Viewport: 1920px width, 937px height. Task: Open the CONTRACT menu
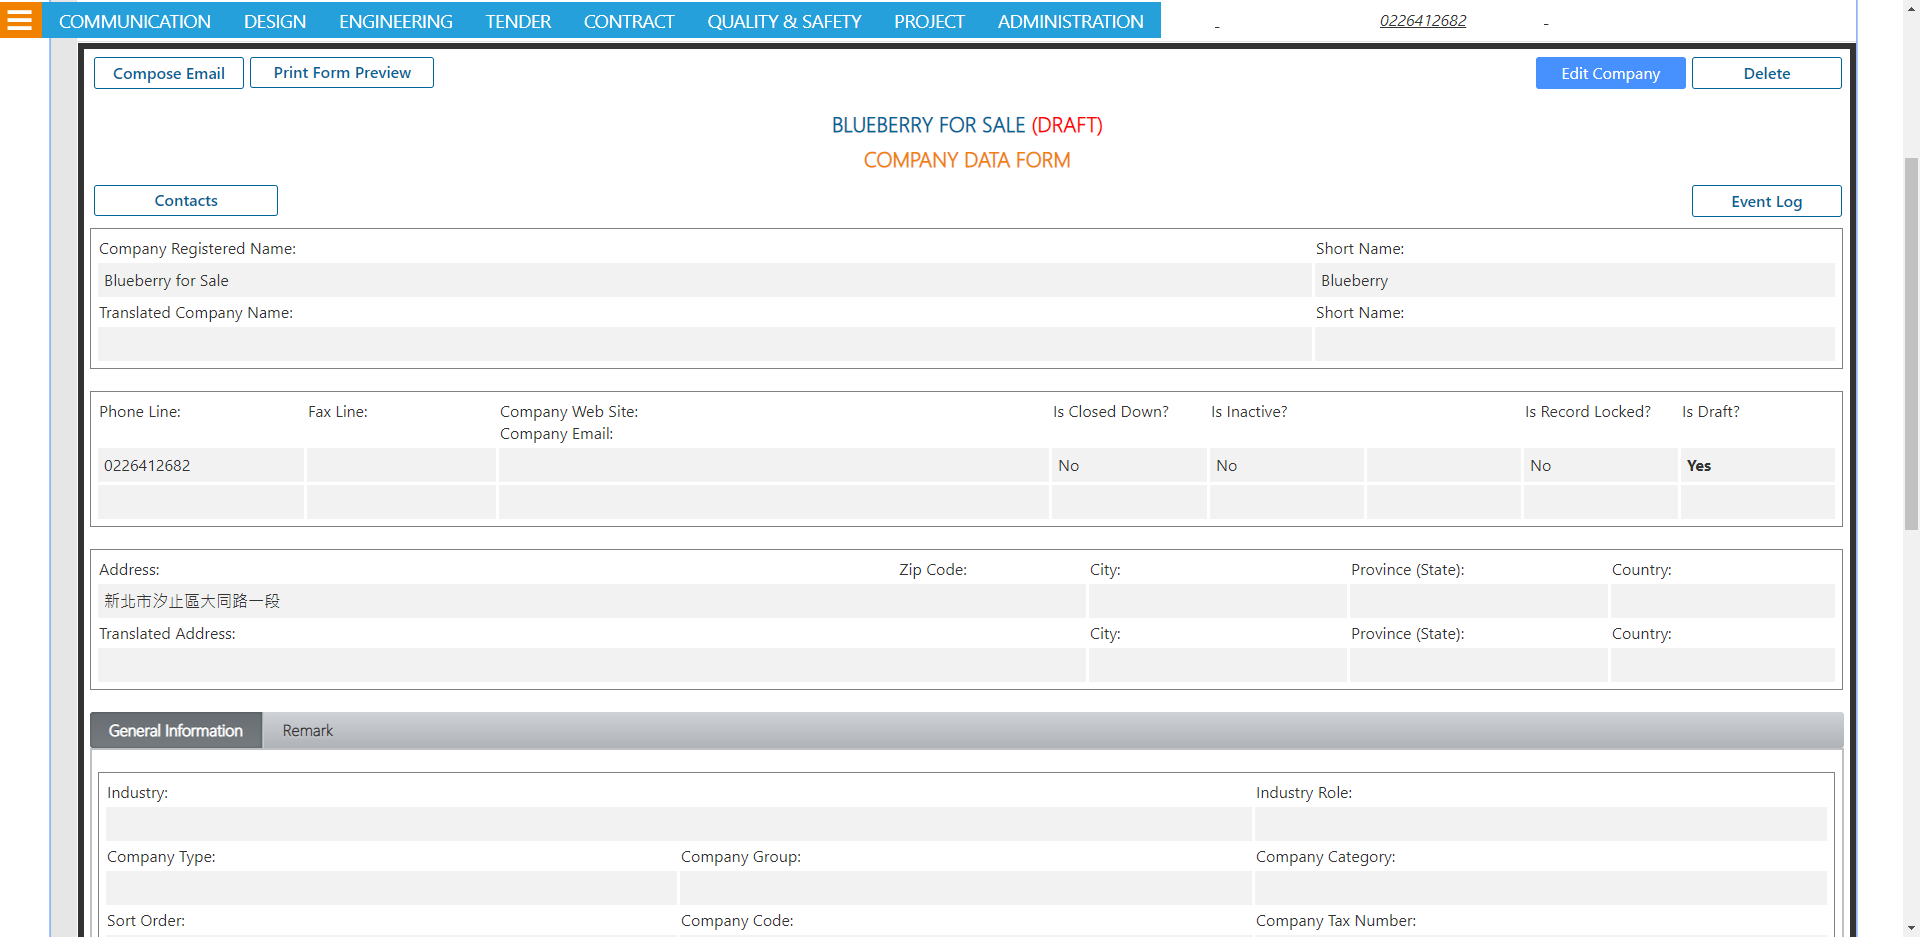point(629,21)
